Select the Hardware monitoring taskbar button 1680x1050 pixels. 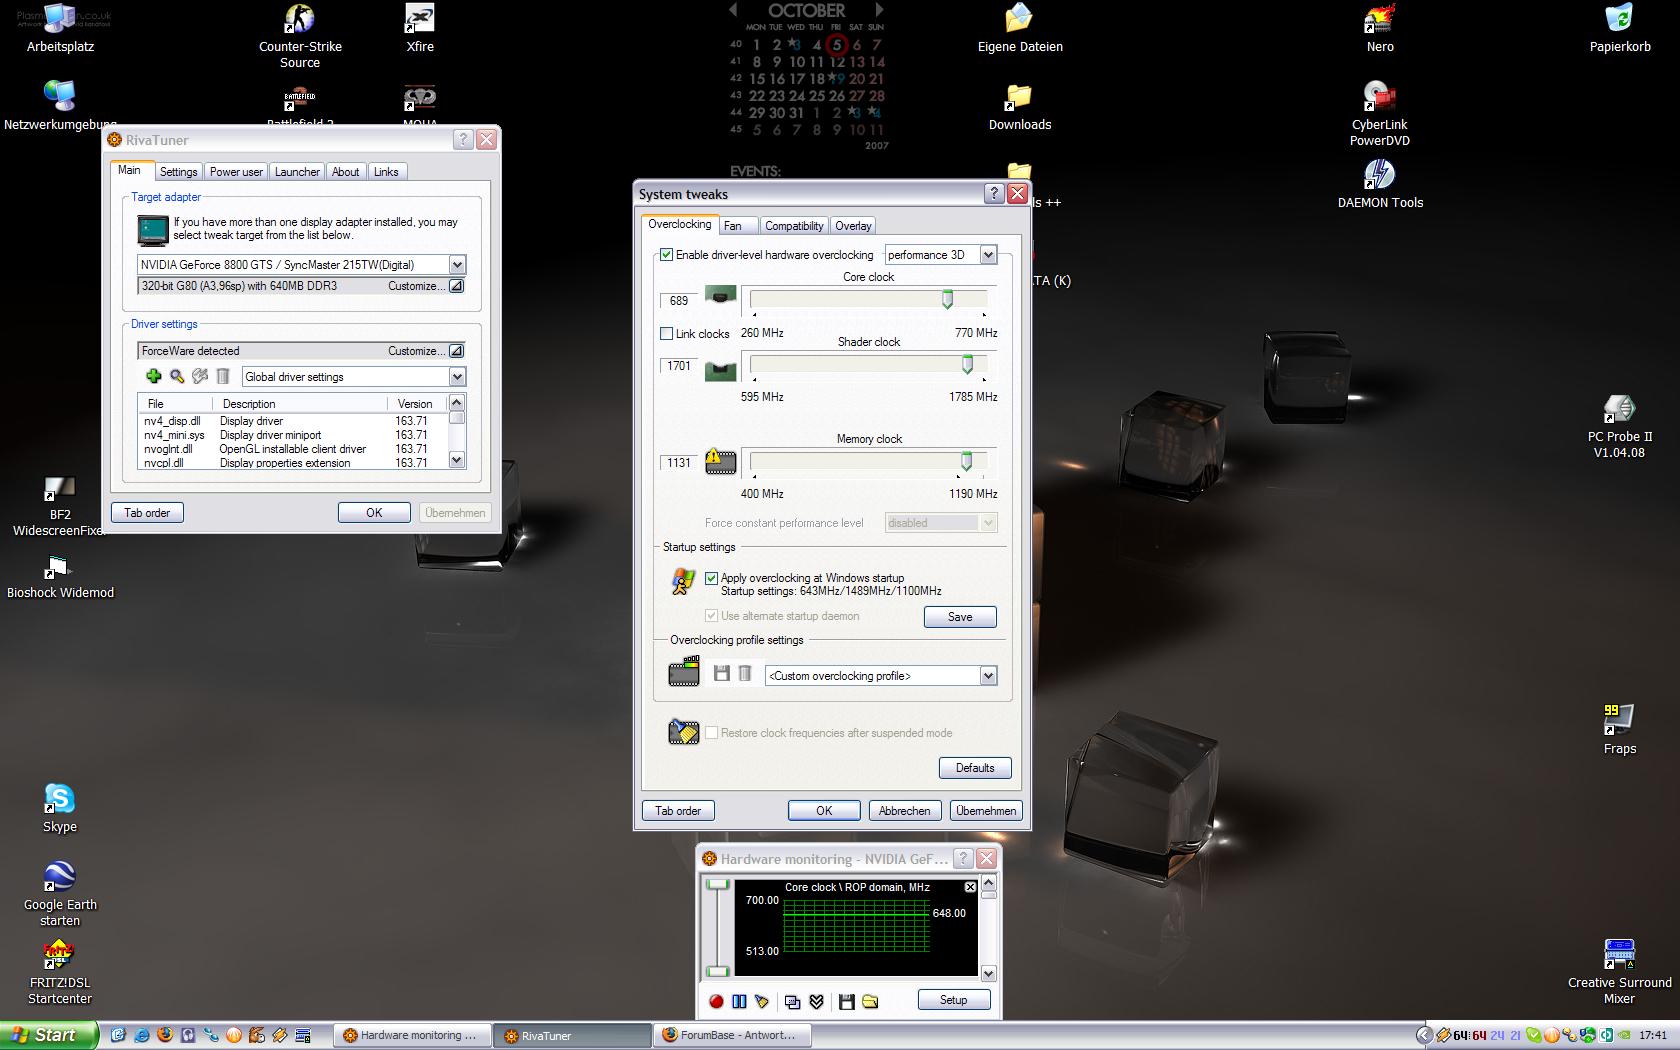coord(411,1036)
